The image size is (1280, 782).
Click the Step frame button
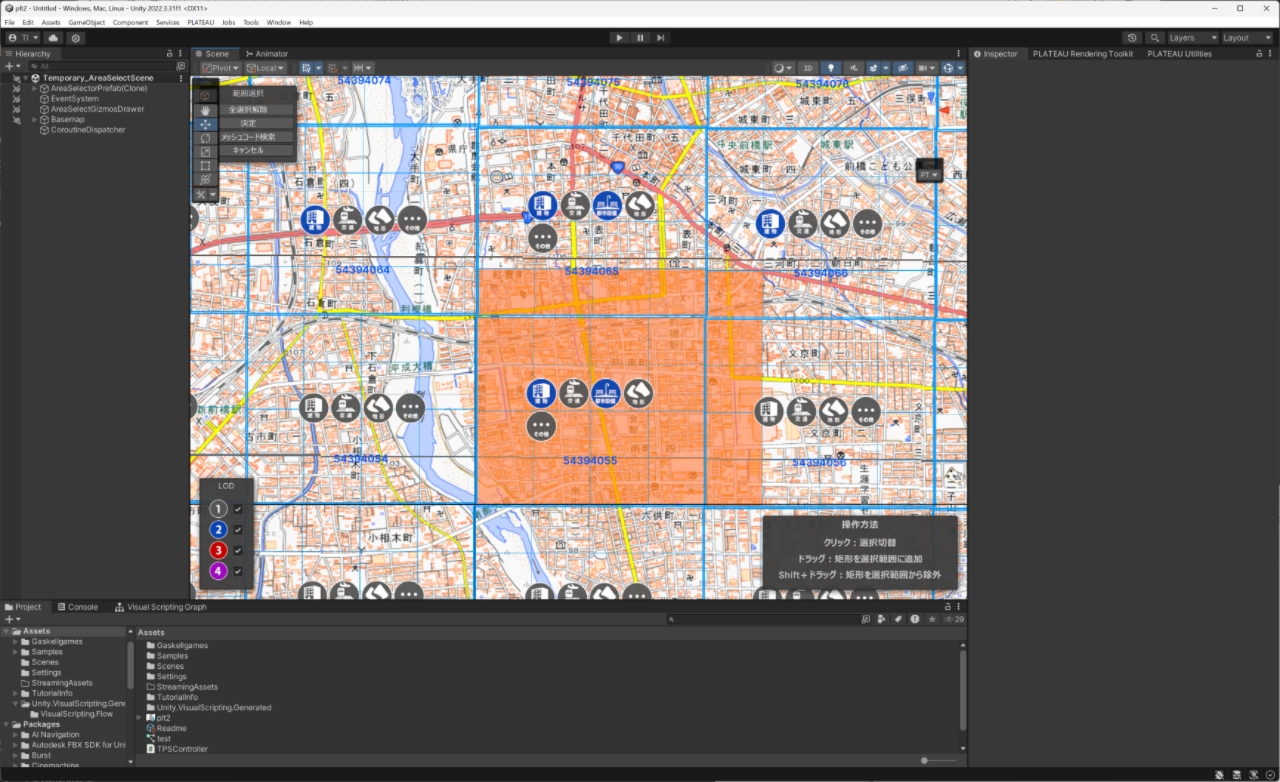click(661, 38)
